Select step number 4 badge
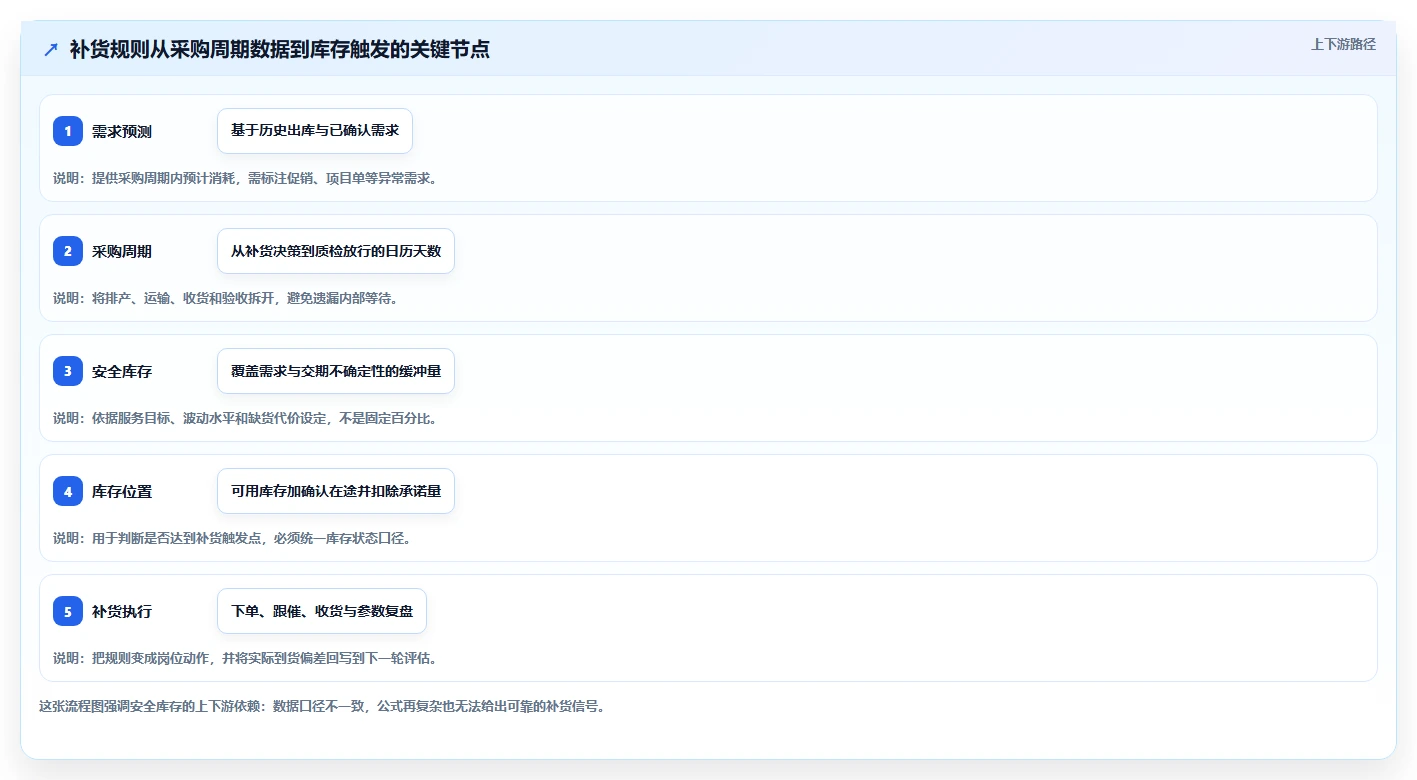Viewport: 1417px width, 780px height. point(68,491)
